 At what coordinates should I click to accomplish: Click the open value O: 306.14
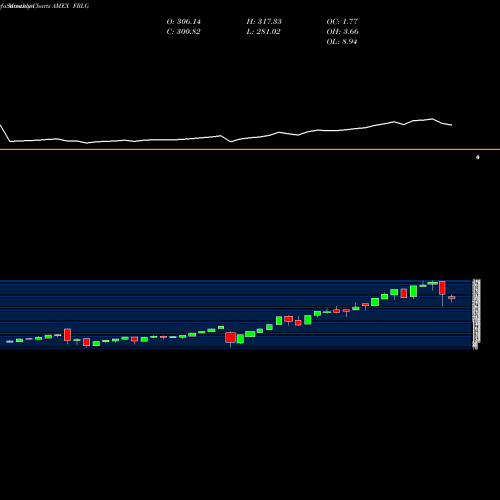point(184,22)
